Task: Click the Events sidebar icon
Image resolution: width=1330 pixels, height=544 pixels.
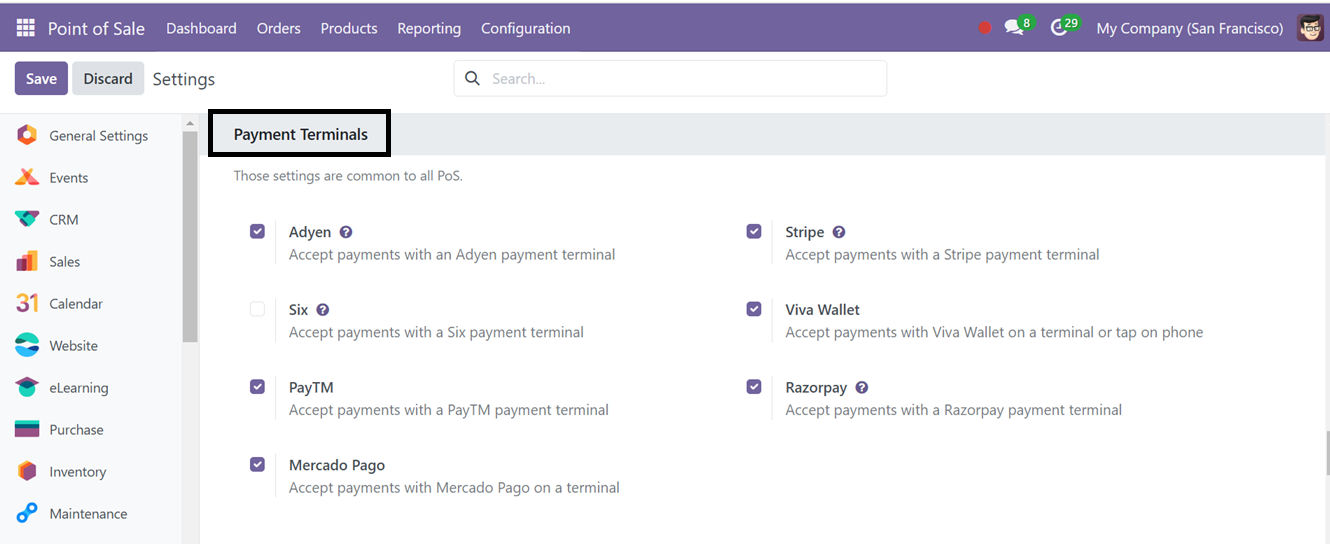Action: click(x=27, y=177)
